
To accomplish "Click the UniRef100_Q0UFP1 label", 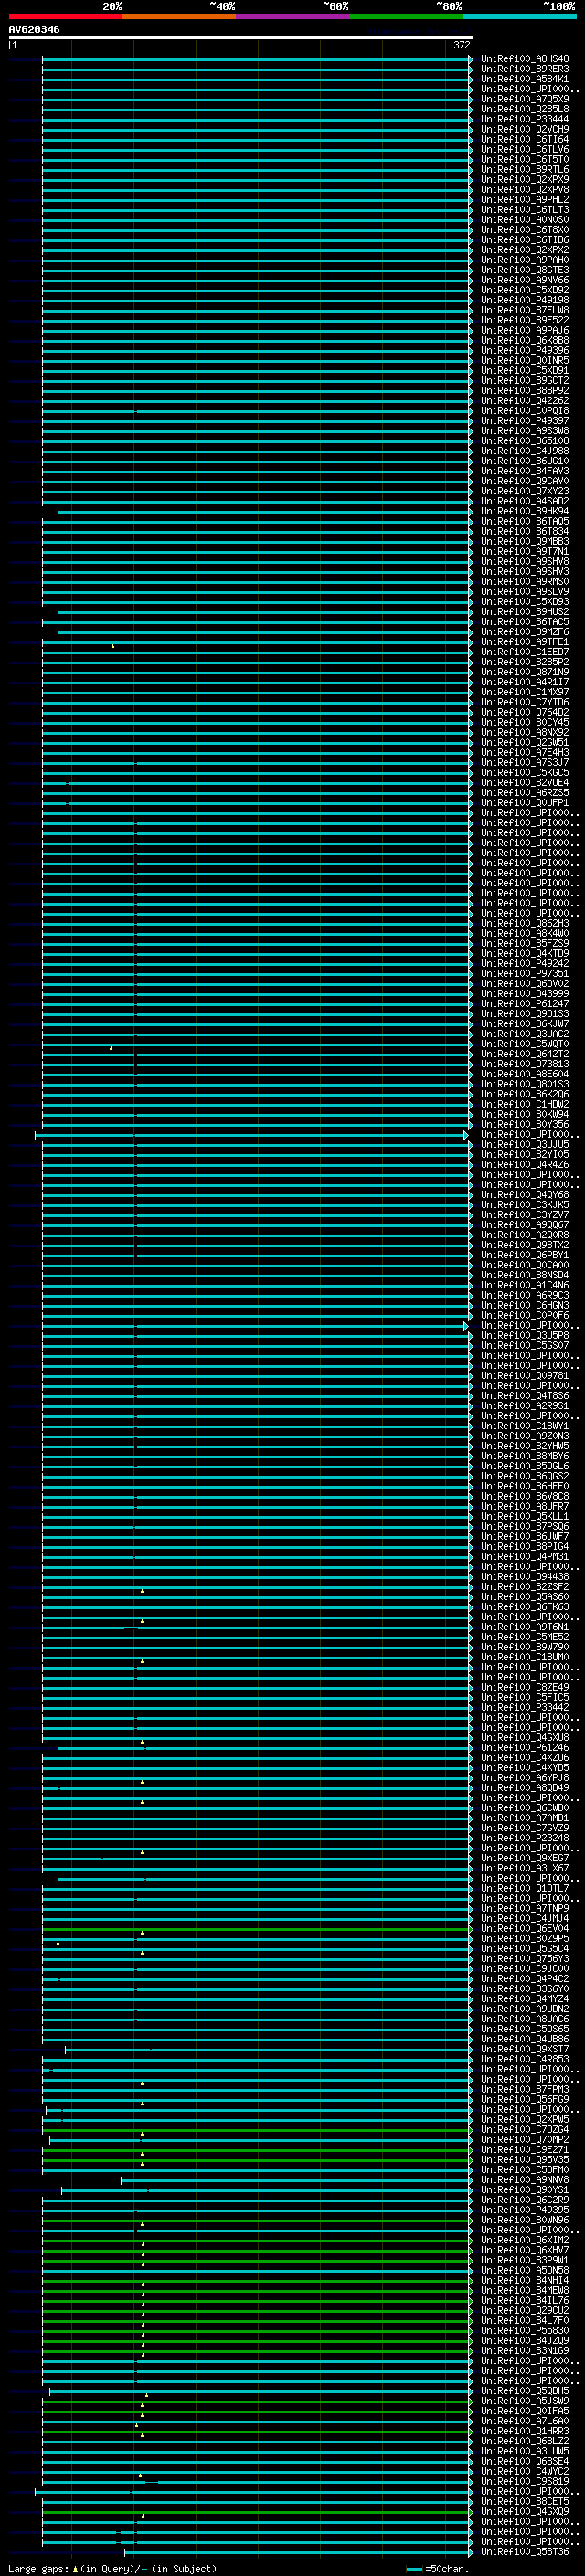I will pyautogui.click(x=525, y=802).
